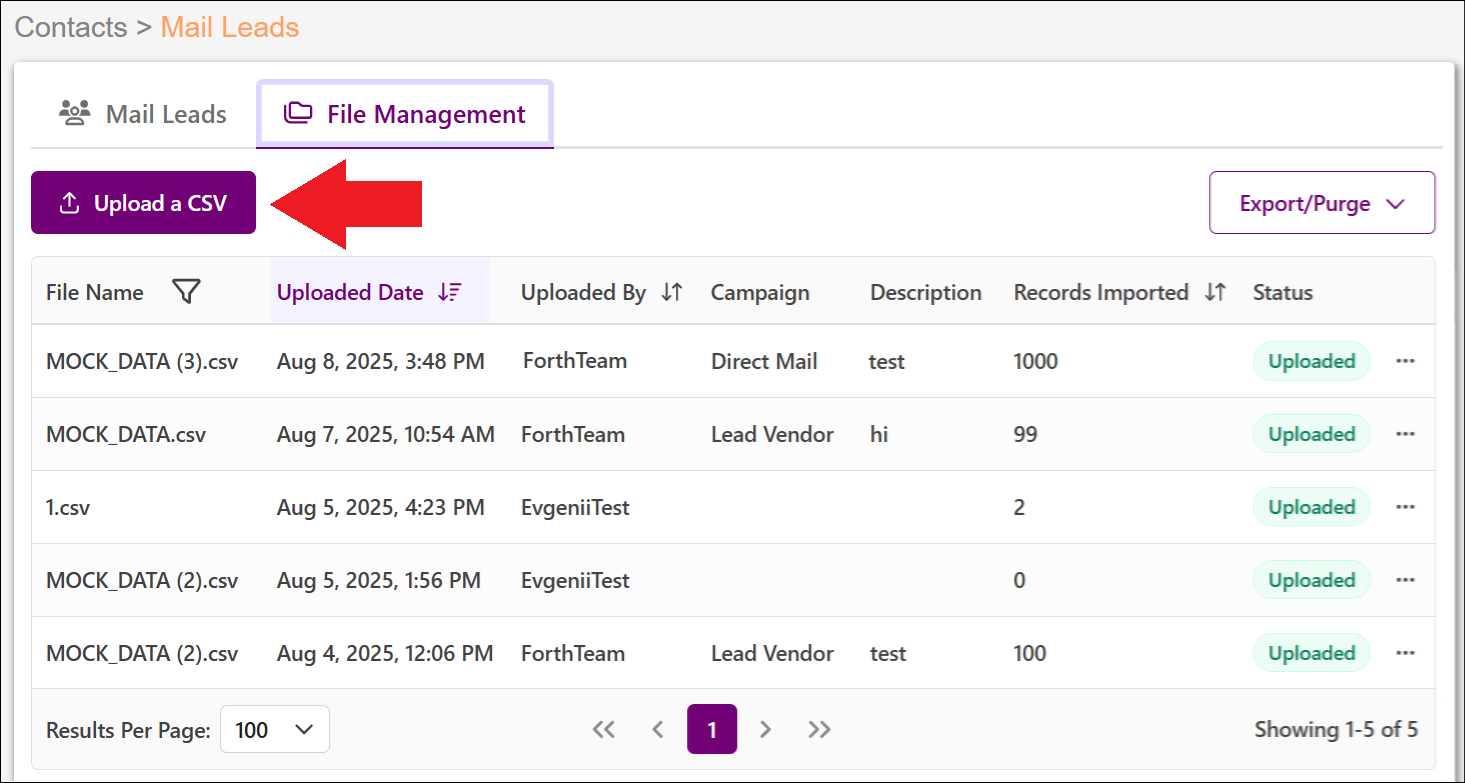Click the Uploaded badge in MOCK_DATA (3).csv row

click(x=1312, y=361)
